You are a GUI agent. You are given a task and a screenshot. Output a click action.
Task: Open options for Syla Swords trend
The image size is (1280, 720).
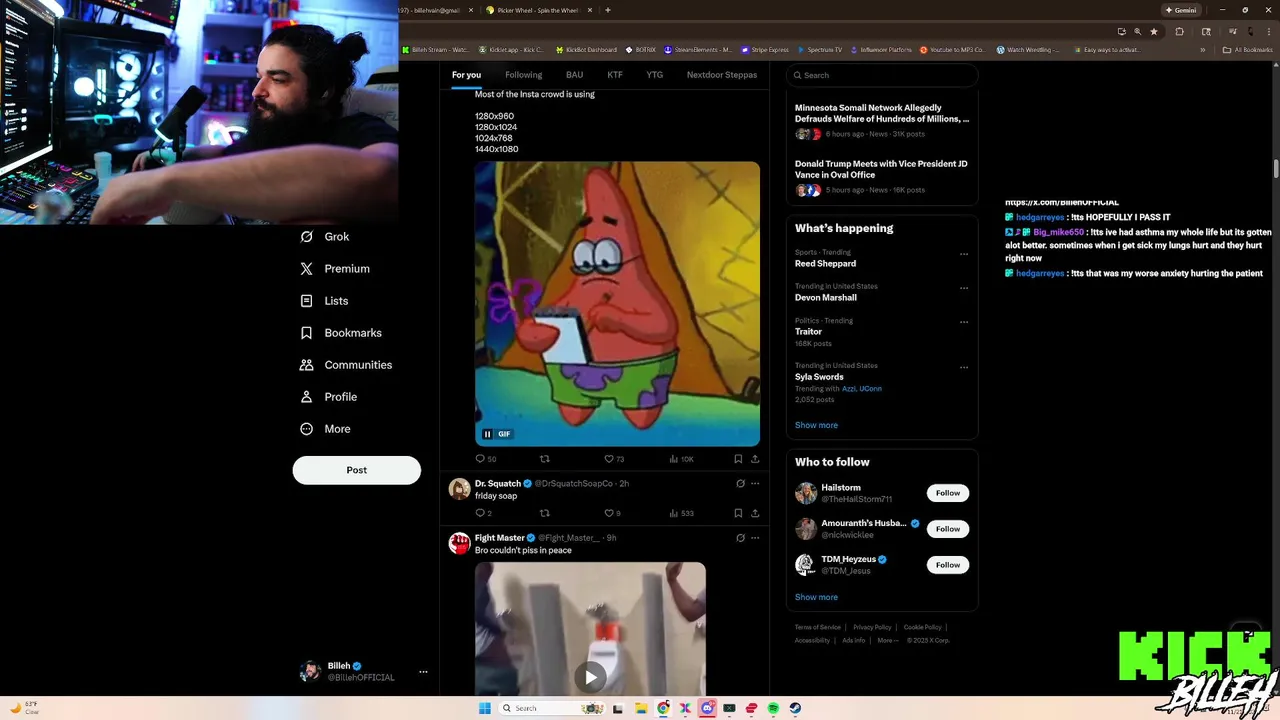[x=964, y=367]
